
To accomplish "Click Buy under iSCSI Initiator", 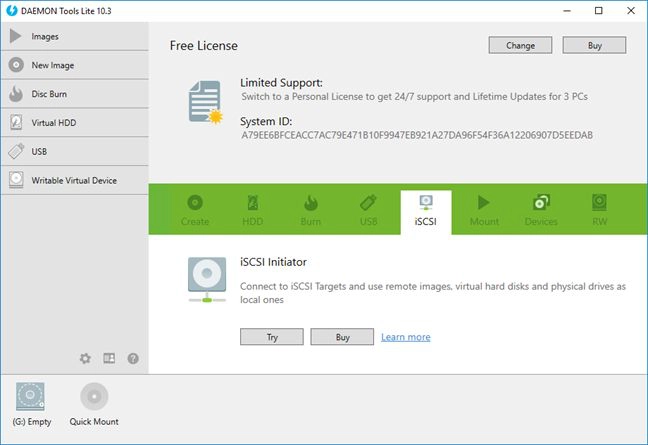I will tap(342, 337).
